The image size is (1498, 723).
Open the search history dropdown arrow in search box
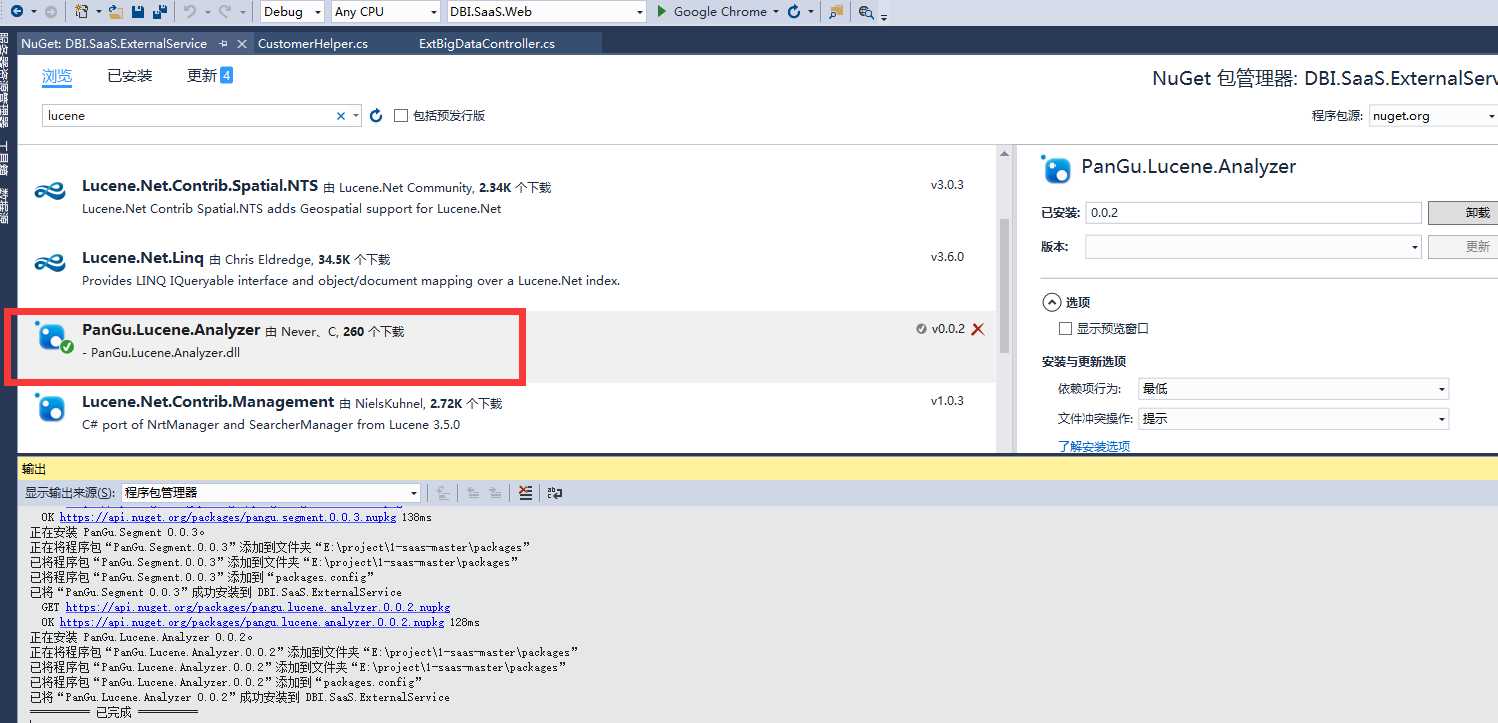tap(356, 116)
